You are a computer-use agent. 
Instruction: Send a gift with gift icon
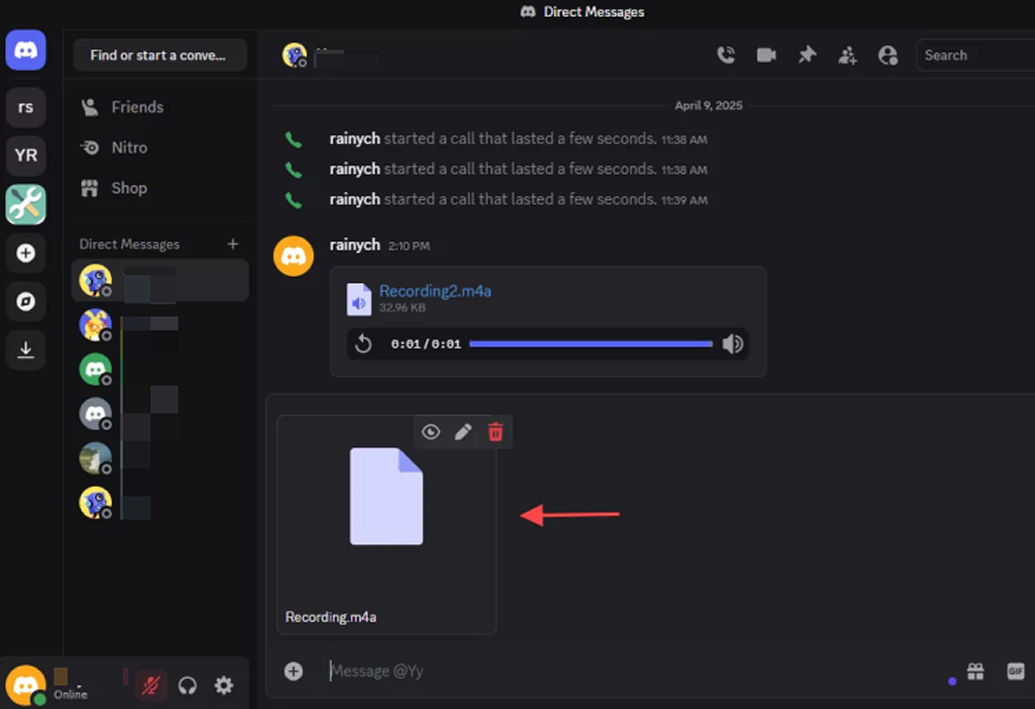point(976,671)
